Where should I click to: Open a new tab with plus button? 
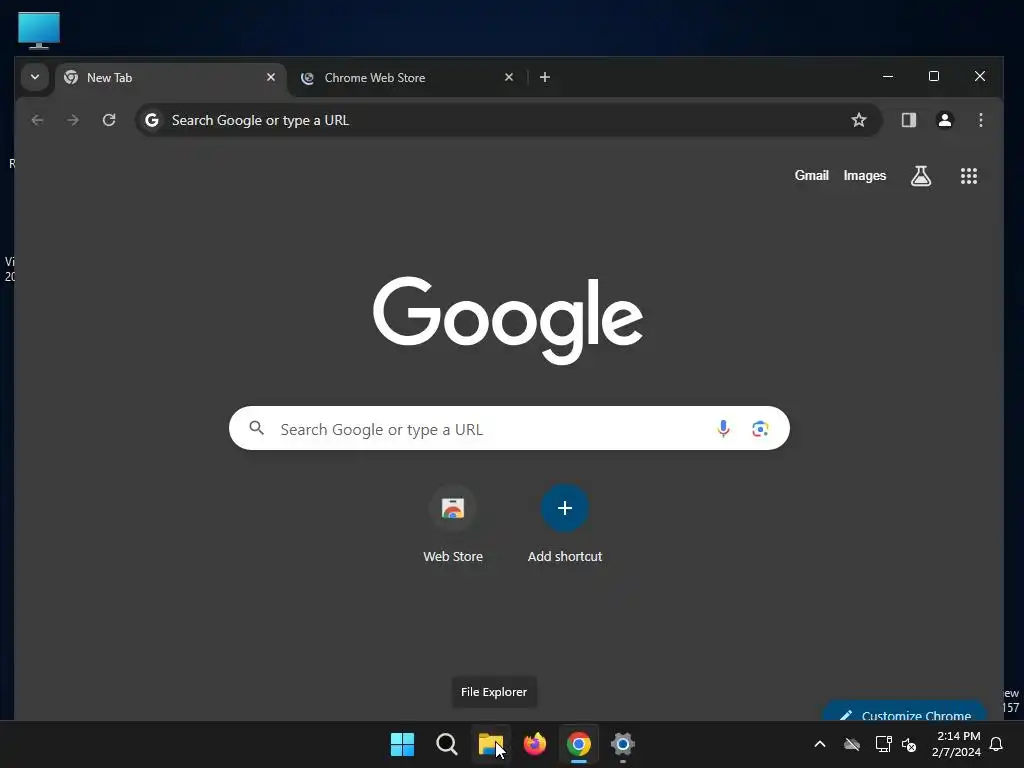tap(545, 77)
